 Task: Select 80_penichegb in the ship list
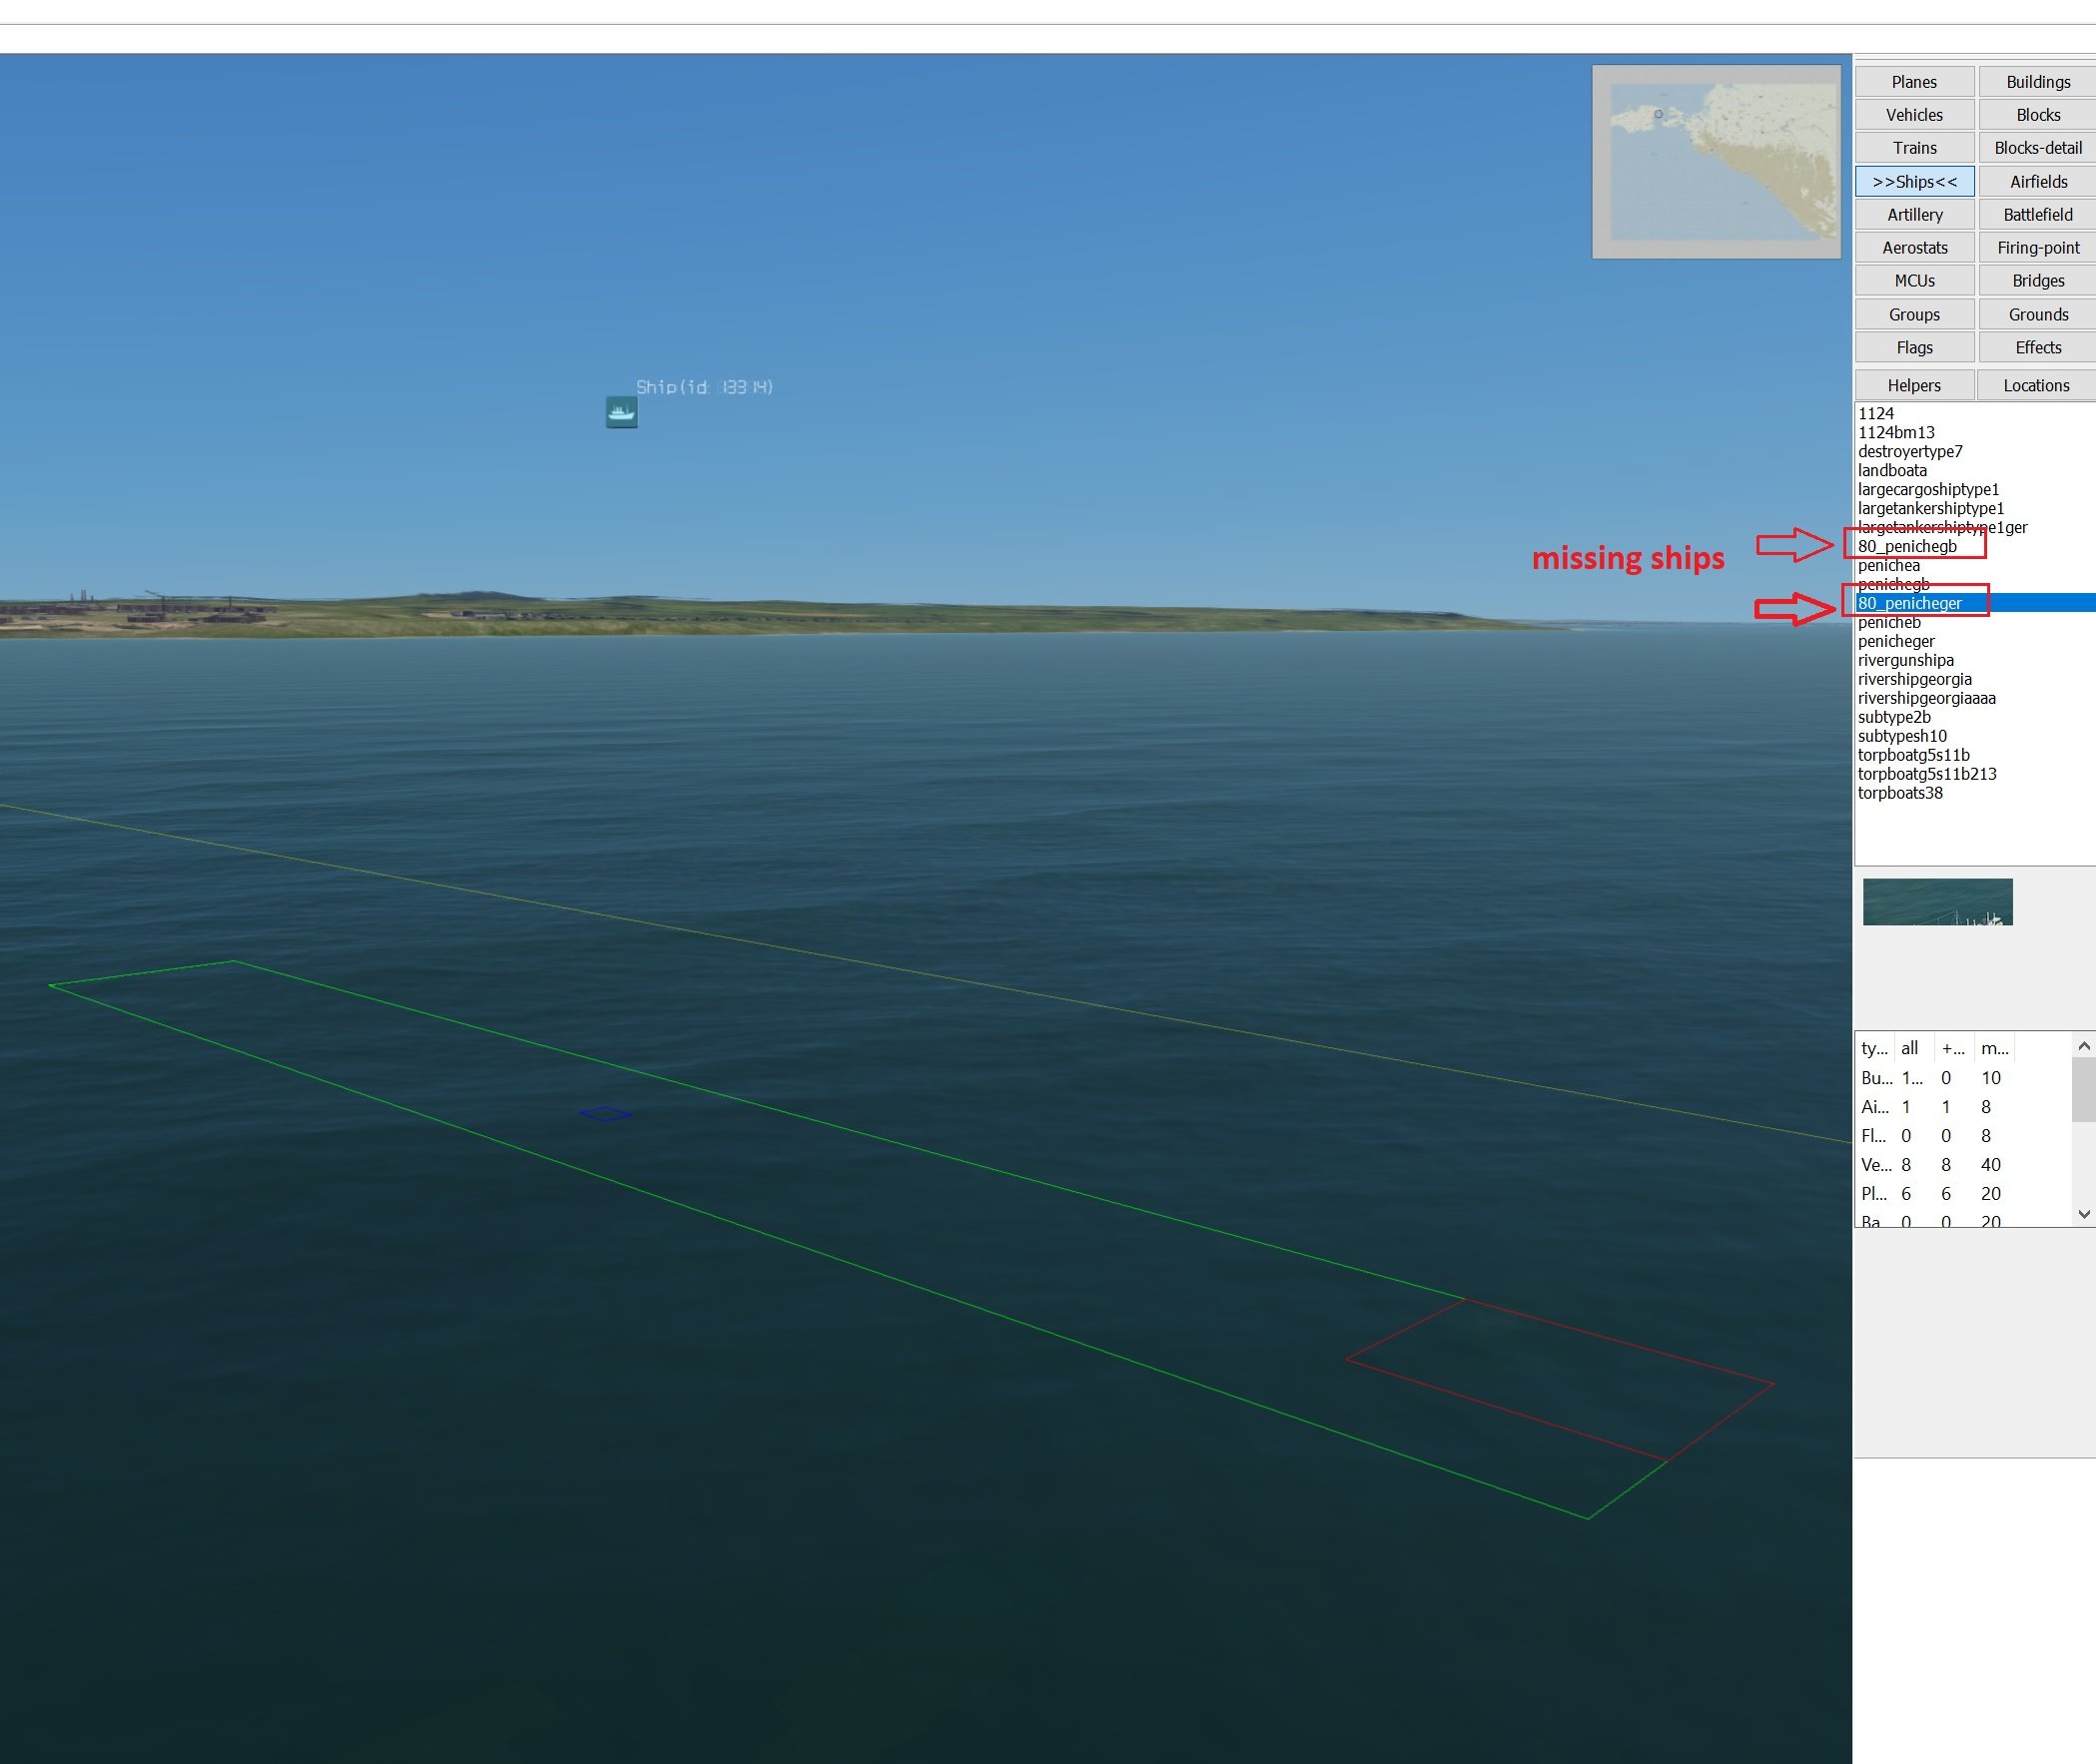click(1907, 546)
